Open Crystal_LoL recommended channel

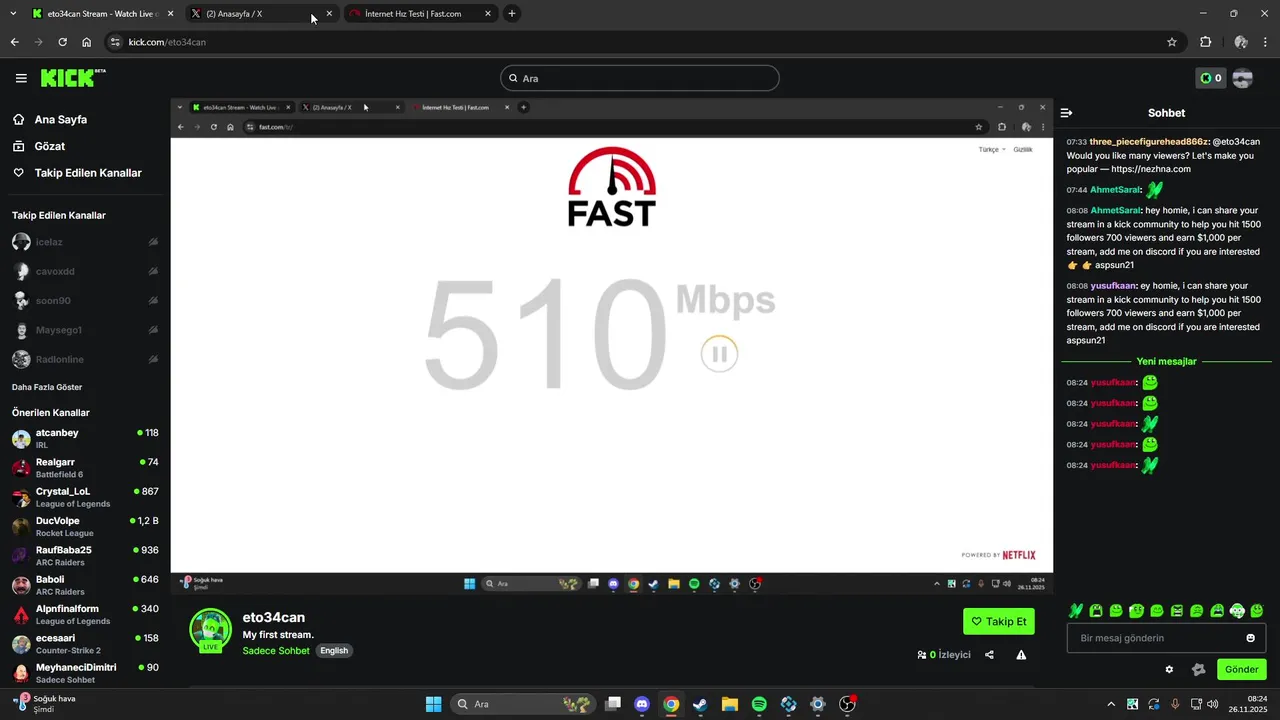[x=85, y=497]
